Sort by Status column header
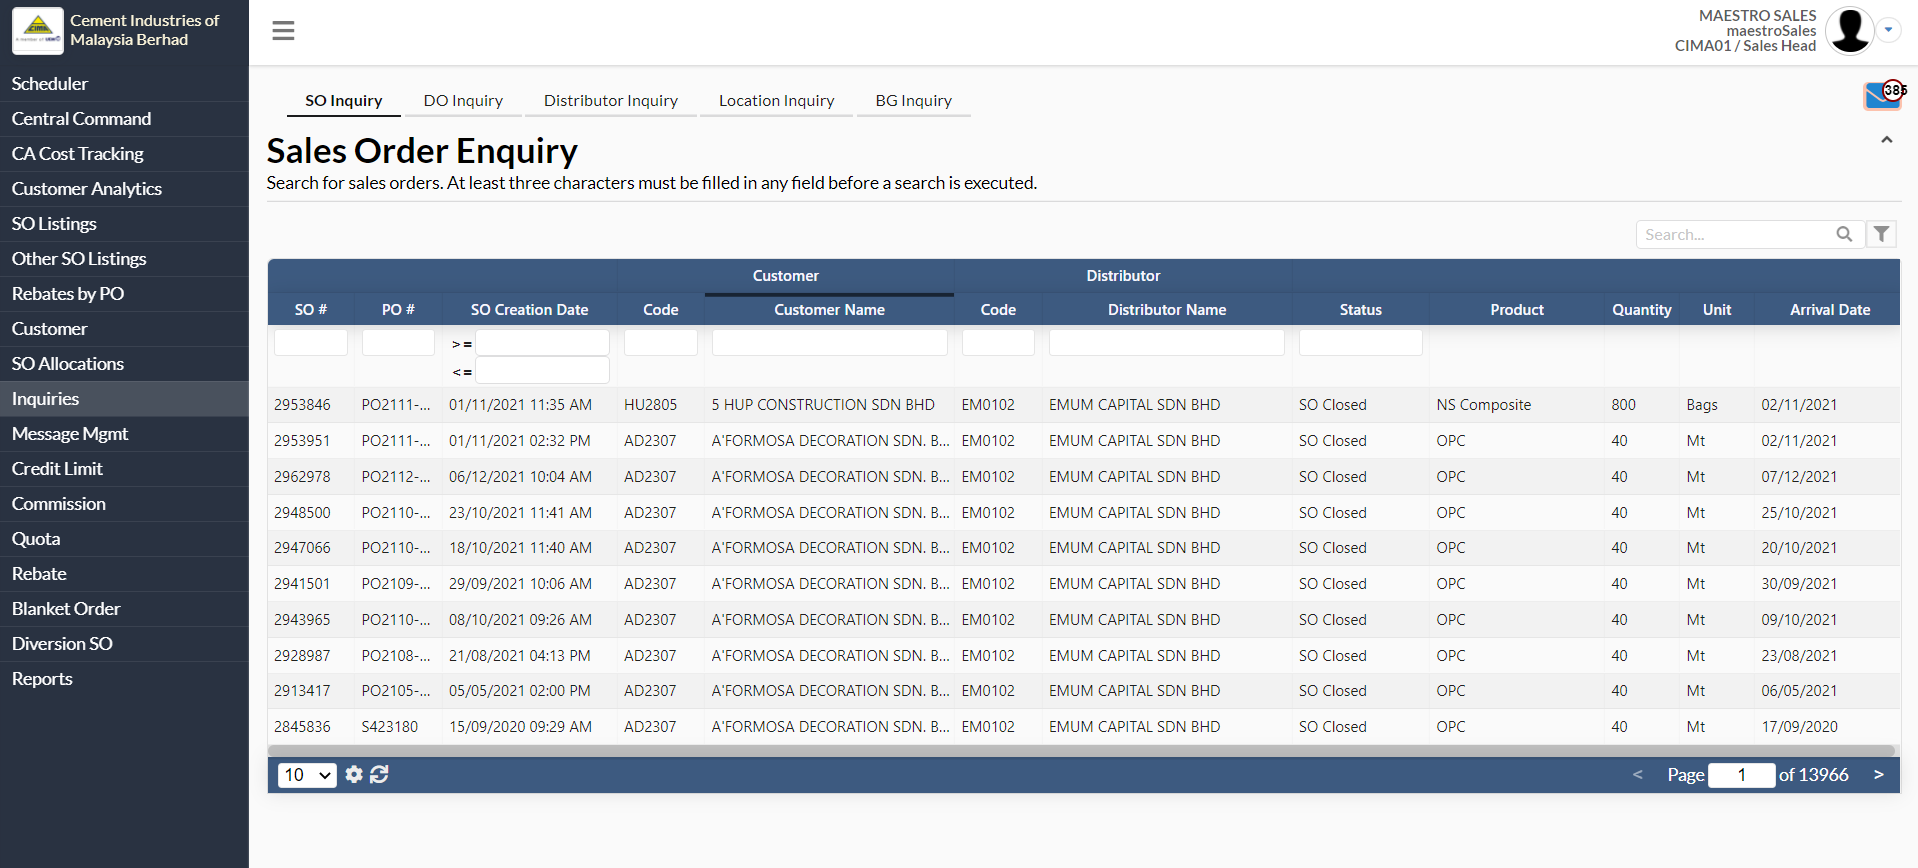The width and height of the screenshot is (1918, 868). pyautogui.click(x=1360, y=310)
